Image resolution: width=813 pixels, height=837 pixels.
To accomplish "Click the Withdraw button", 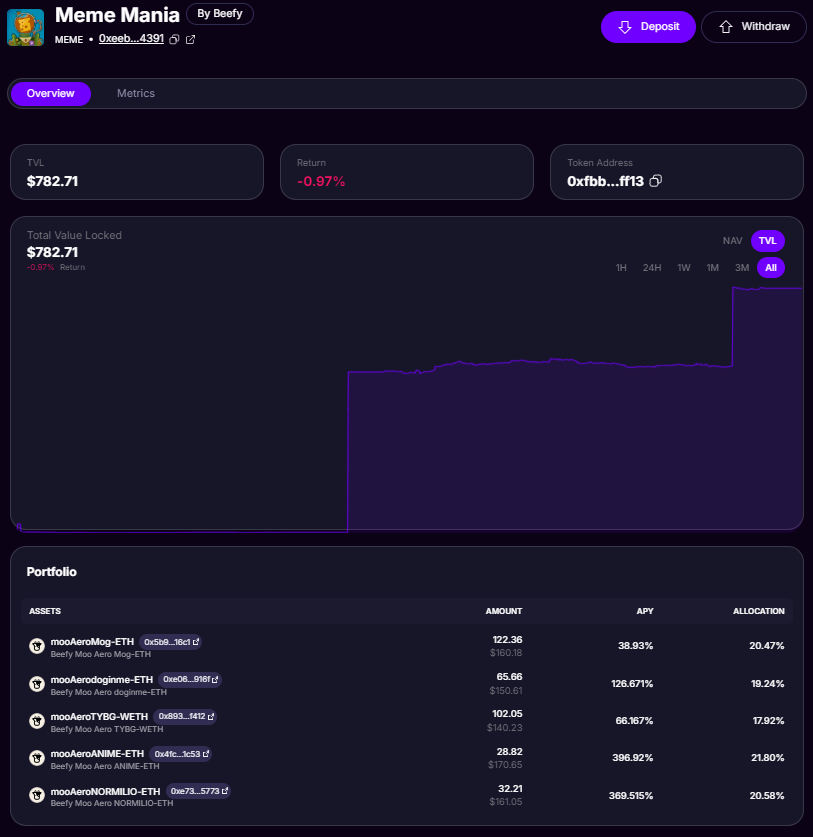I will [753, 27].
